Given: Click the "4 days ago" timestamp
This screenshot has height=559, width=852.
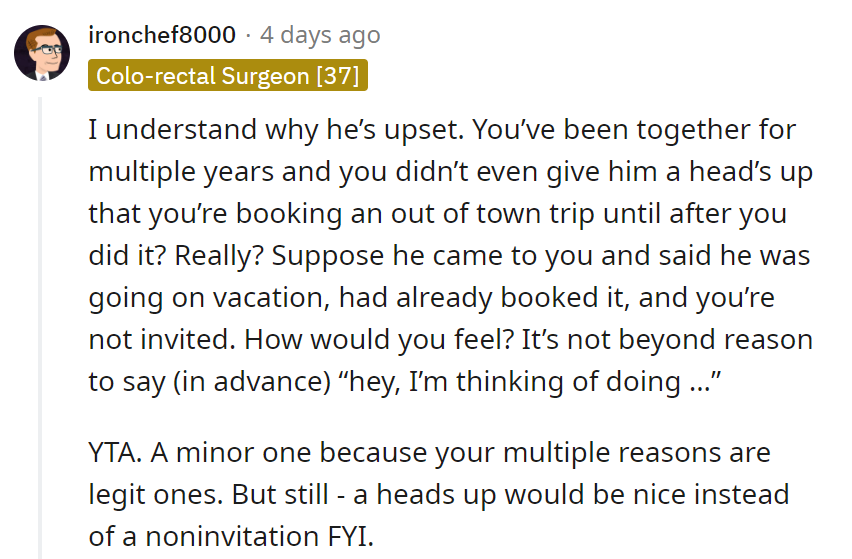Looking at the screenshot, I should click(x=320, y=35).
